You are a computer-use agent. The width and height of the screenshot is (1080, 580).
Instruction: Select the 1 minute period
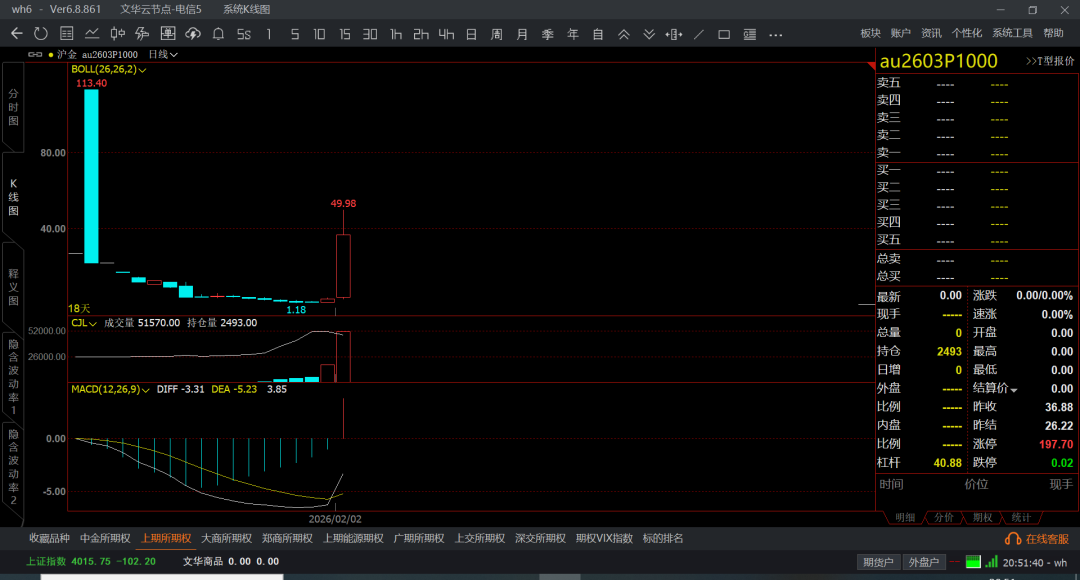(269, 34)
